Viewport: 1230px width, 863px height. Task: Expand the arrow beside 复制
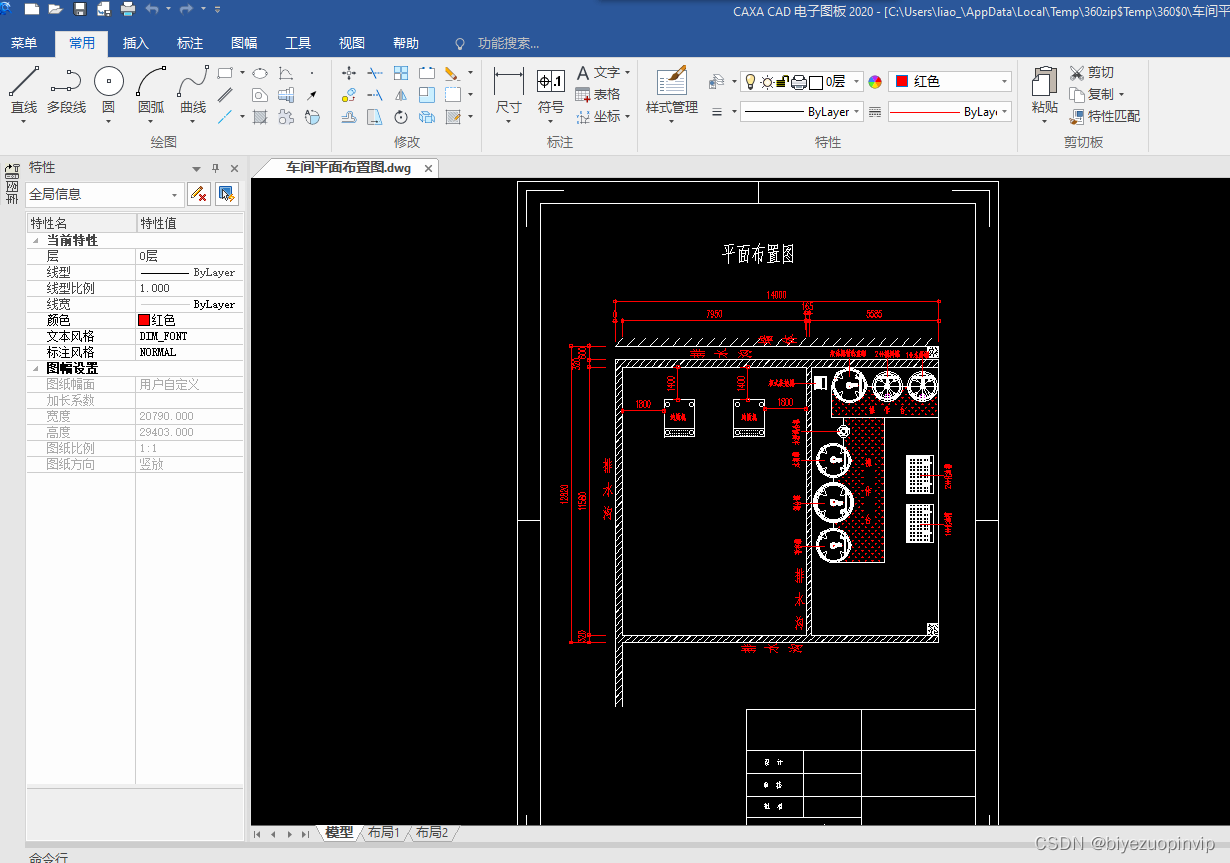pos(1121,95)
